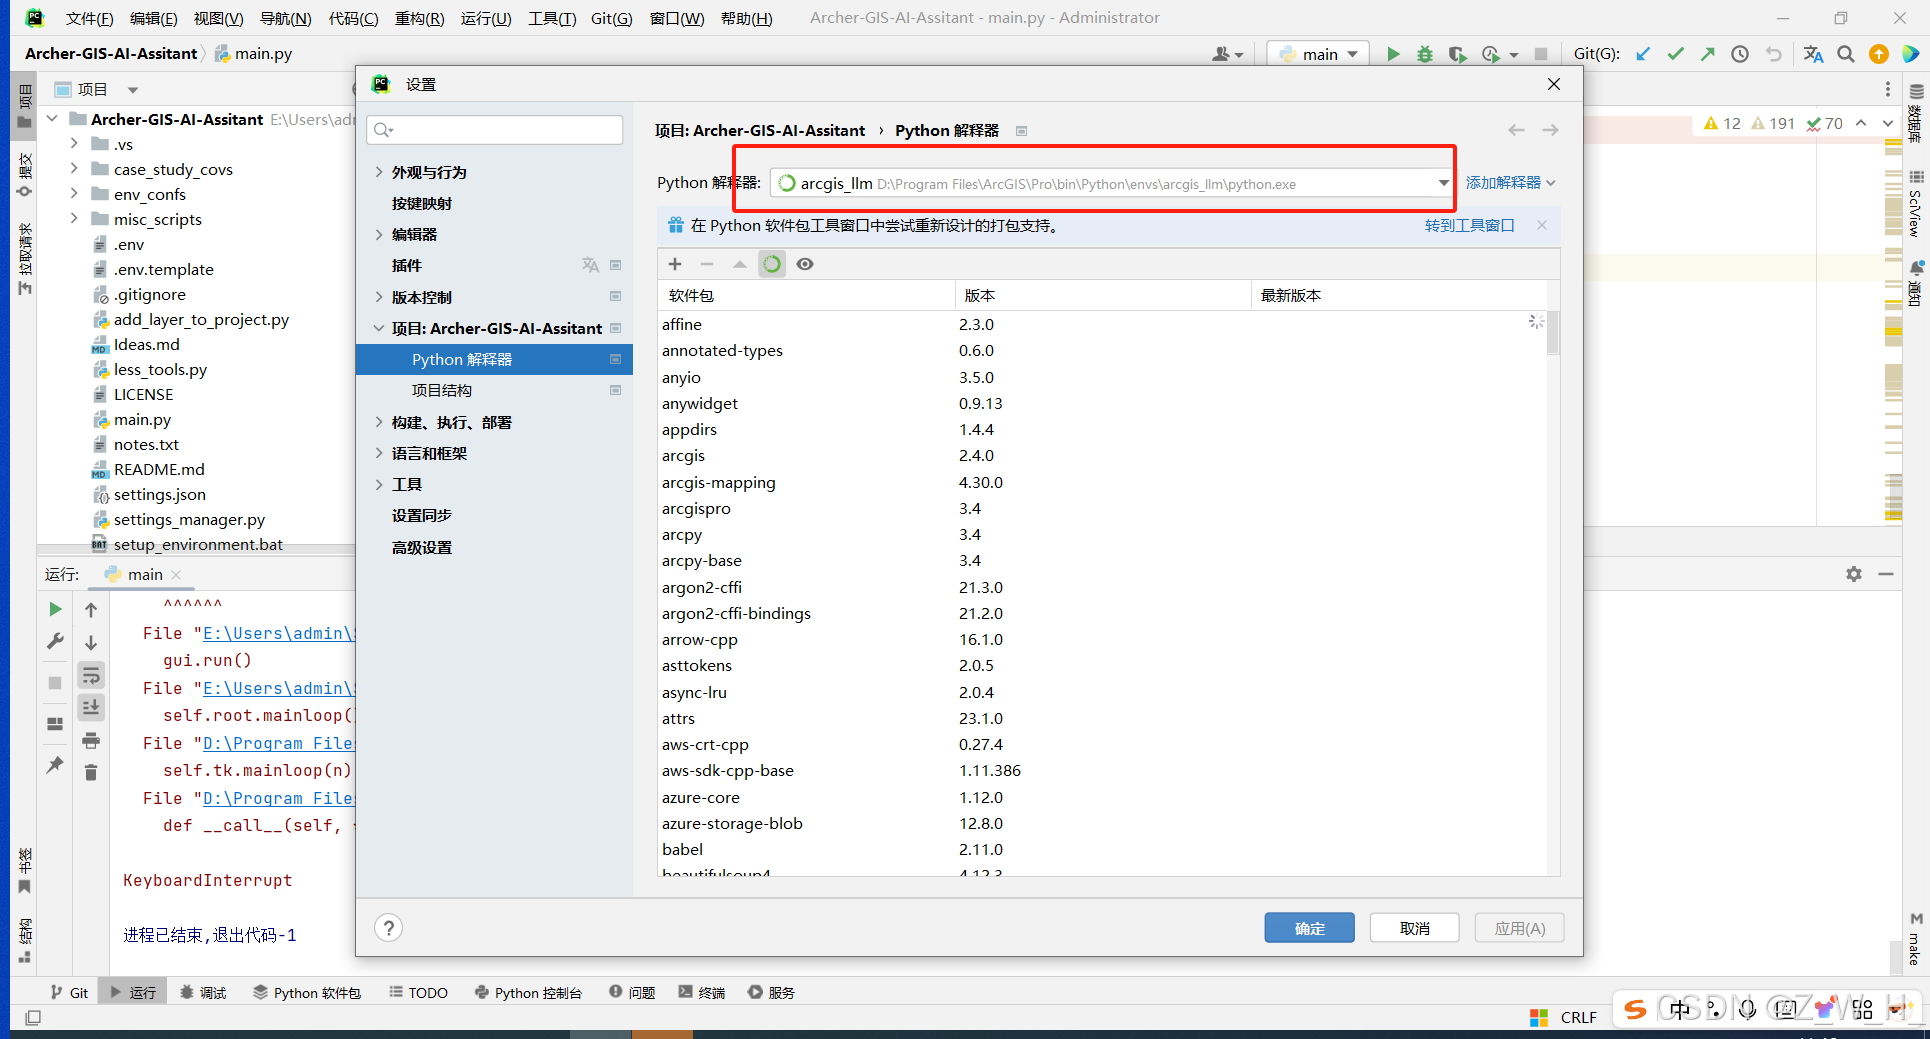This screenshot has width=1930, height=1039.
Task: Switch to the TODO tool window tab
Action: (418, 992)
